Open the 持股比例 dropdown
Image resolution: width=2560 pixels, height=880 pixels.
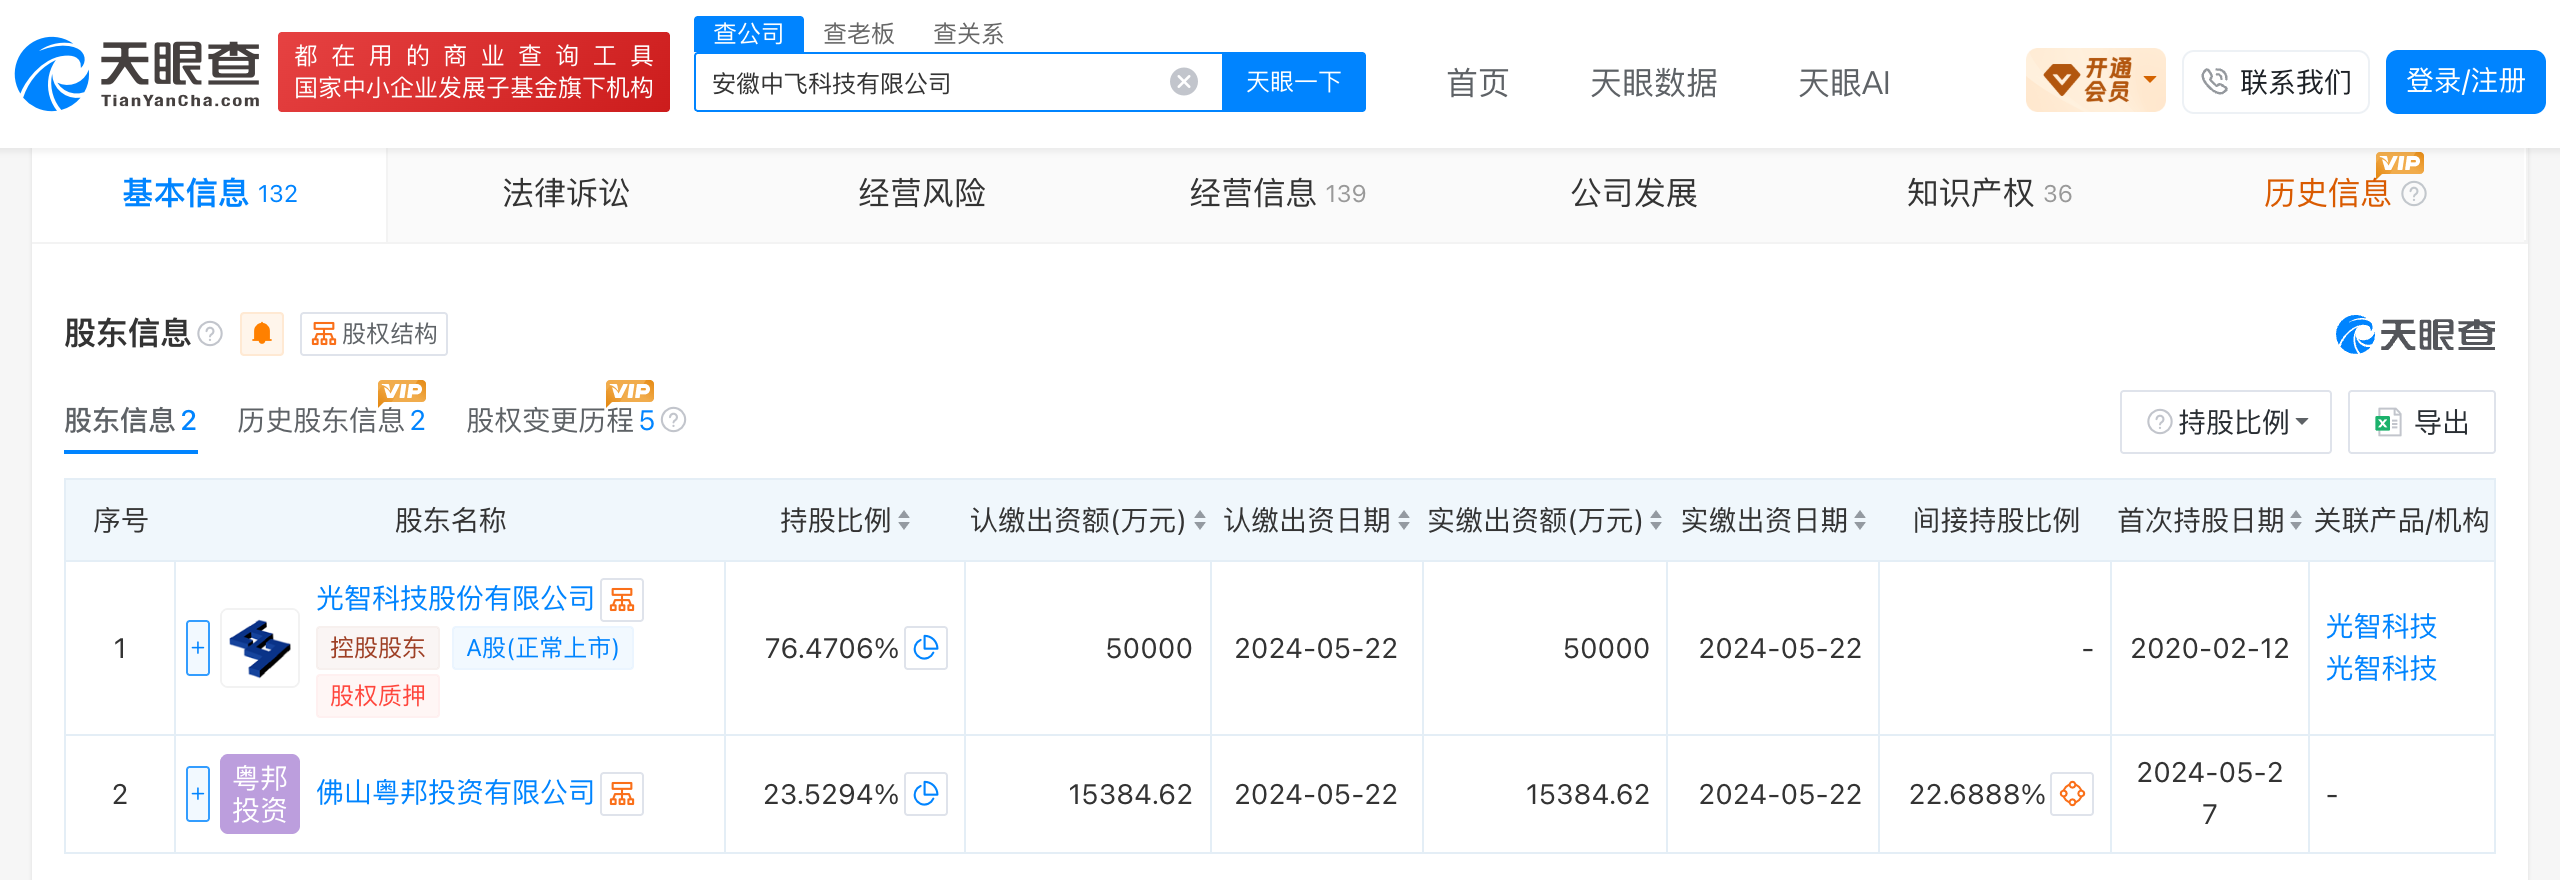coord(2225,422)
